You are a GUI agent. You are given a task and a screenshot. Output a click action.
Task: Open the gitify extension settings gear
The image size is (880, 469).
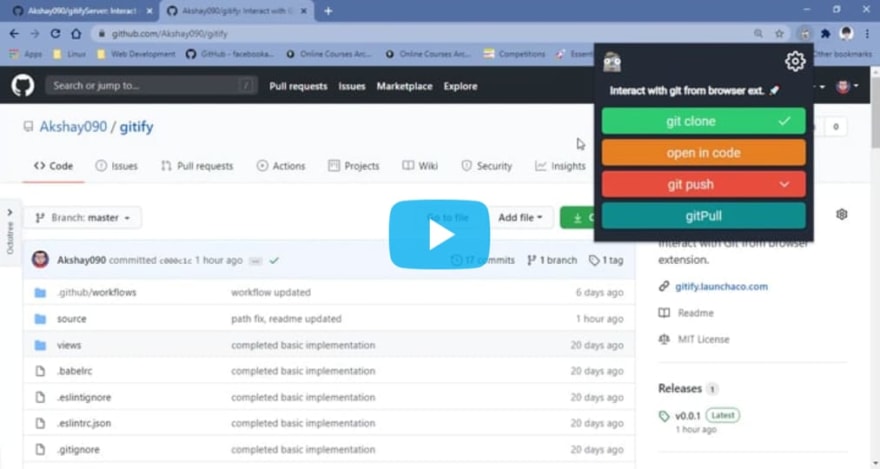coord(795,61)
